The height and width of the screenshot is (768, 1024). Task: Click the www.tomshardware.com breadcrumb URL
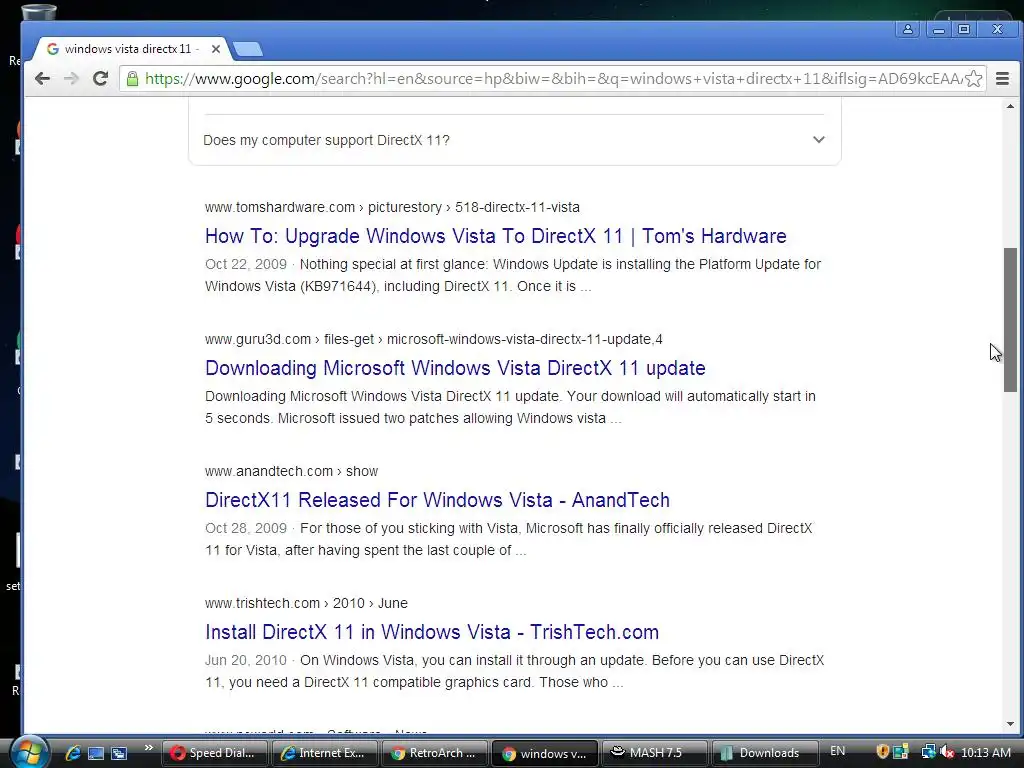pyautogui.click(x=392, y=207)
